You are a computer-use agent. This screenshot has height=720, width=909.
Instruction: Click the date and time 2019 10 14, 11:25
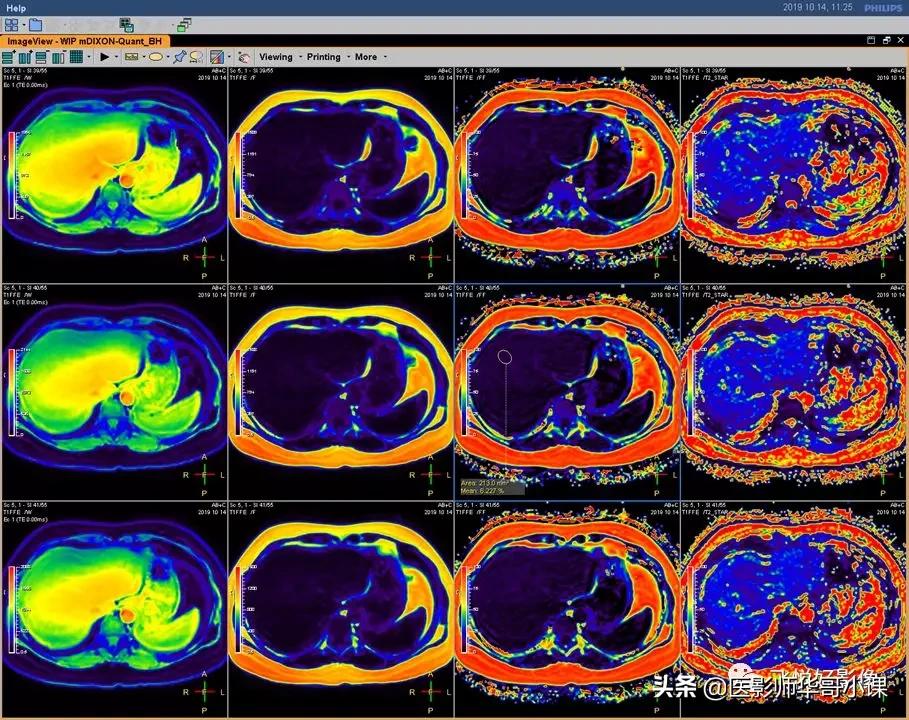(817, 8)
